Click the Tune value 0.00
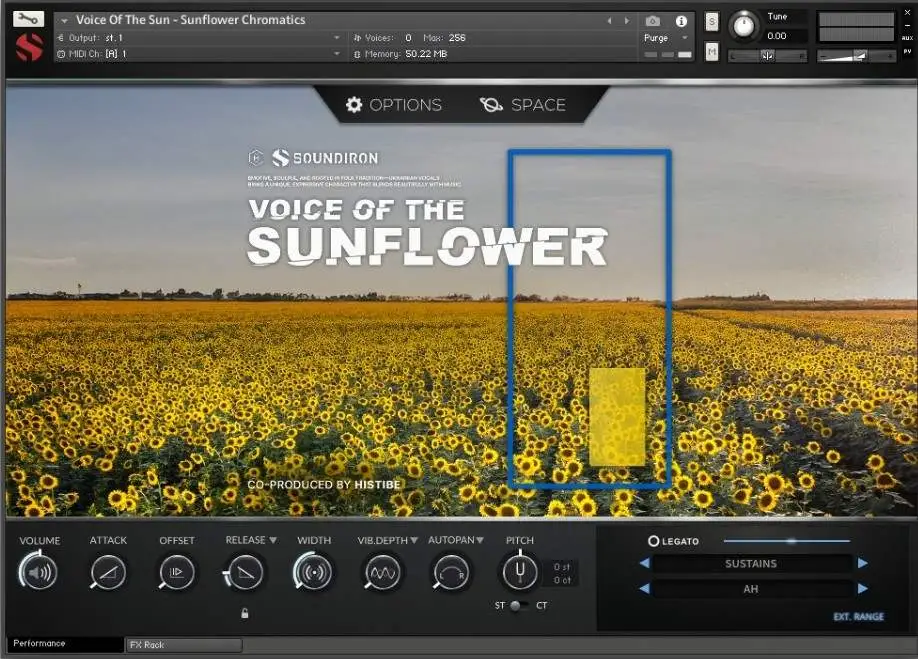 tap(777, 36)
